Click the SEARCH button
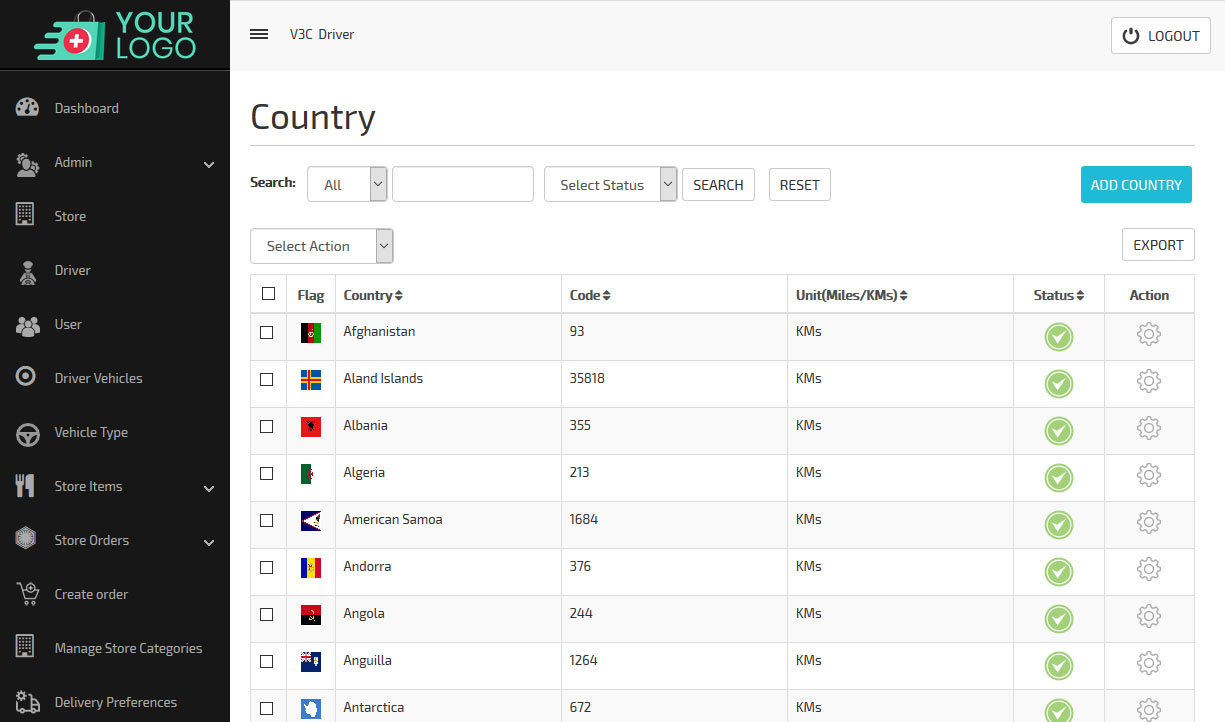The width and height of the screenshot is (1225, 722). pyautogui.click(x=718, y=184)
